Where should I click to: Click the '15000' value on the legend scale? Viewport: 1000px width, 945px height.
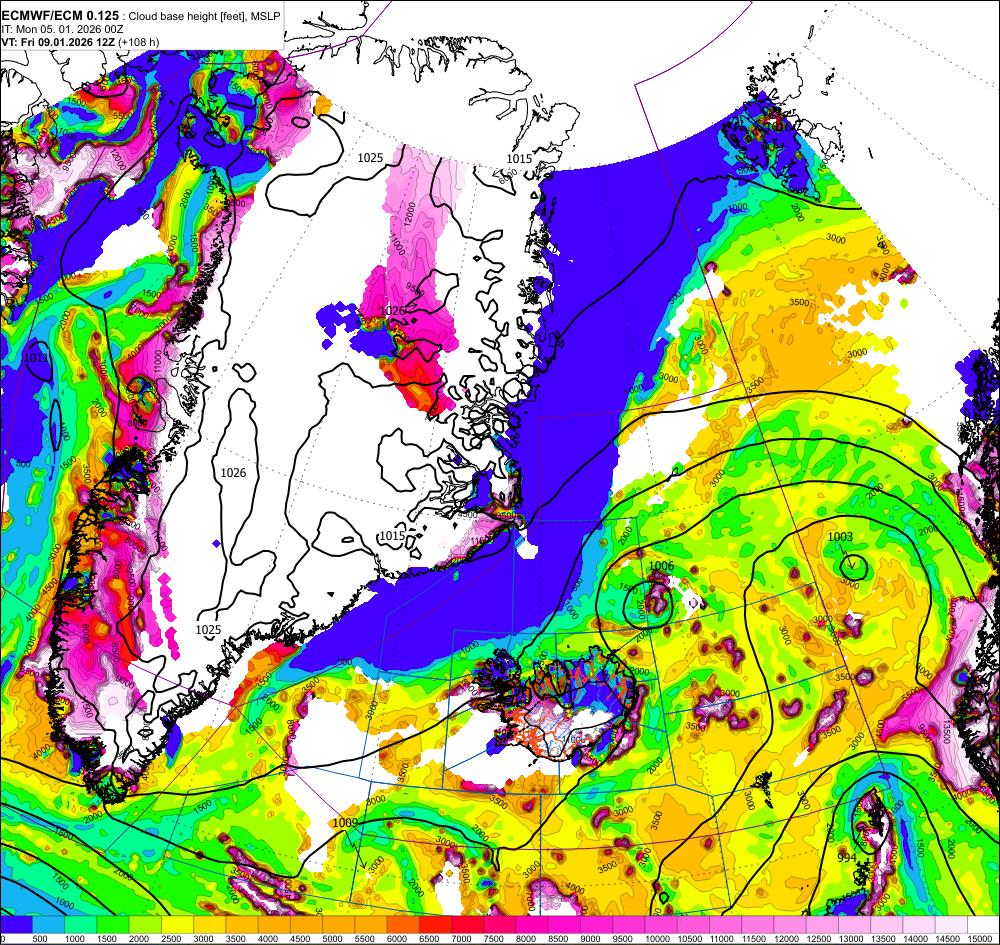click(980, 939)
